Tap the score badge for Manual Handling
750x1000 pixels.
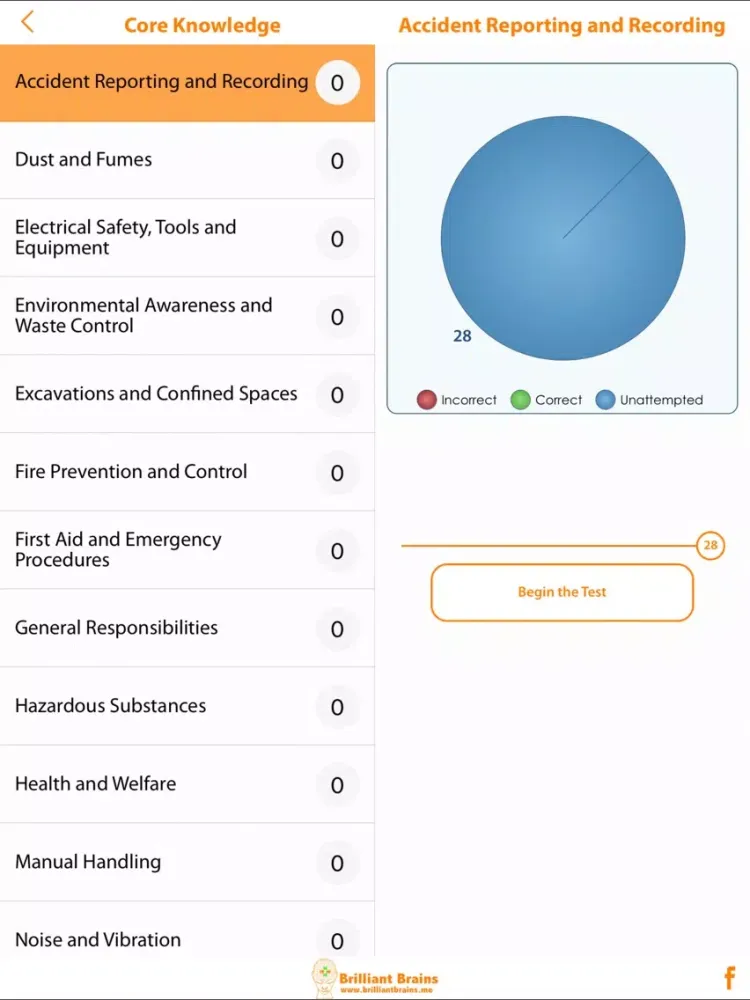click(x=337, y=863)
